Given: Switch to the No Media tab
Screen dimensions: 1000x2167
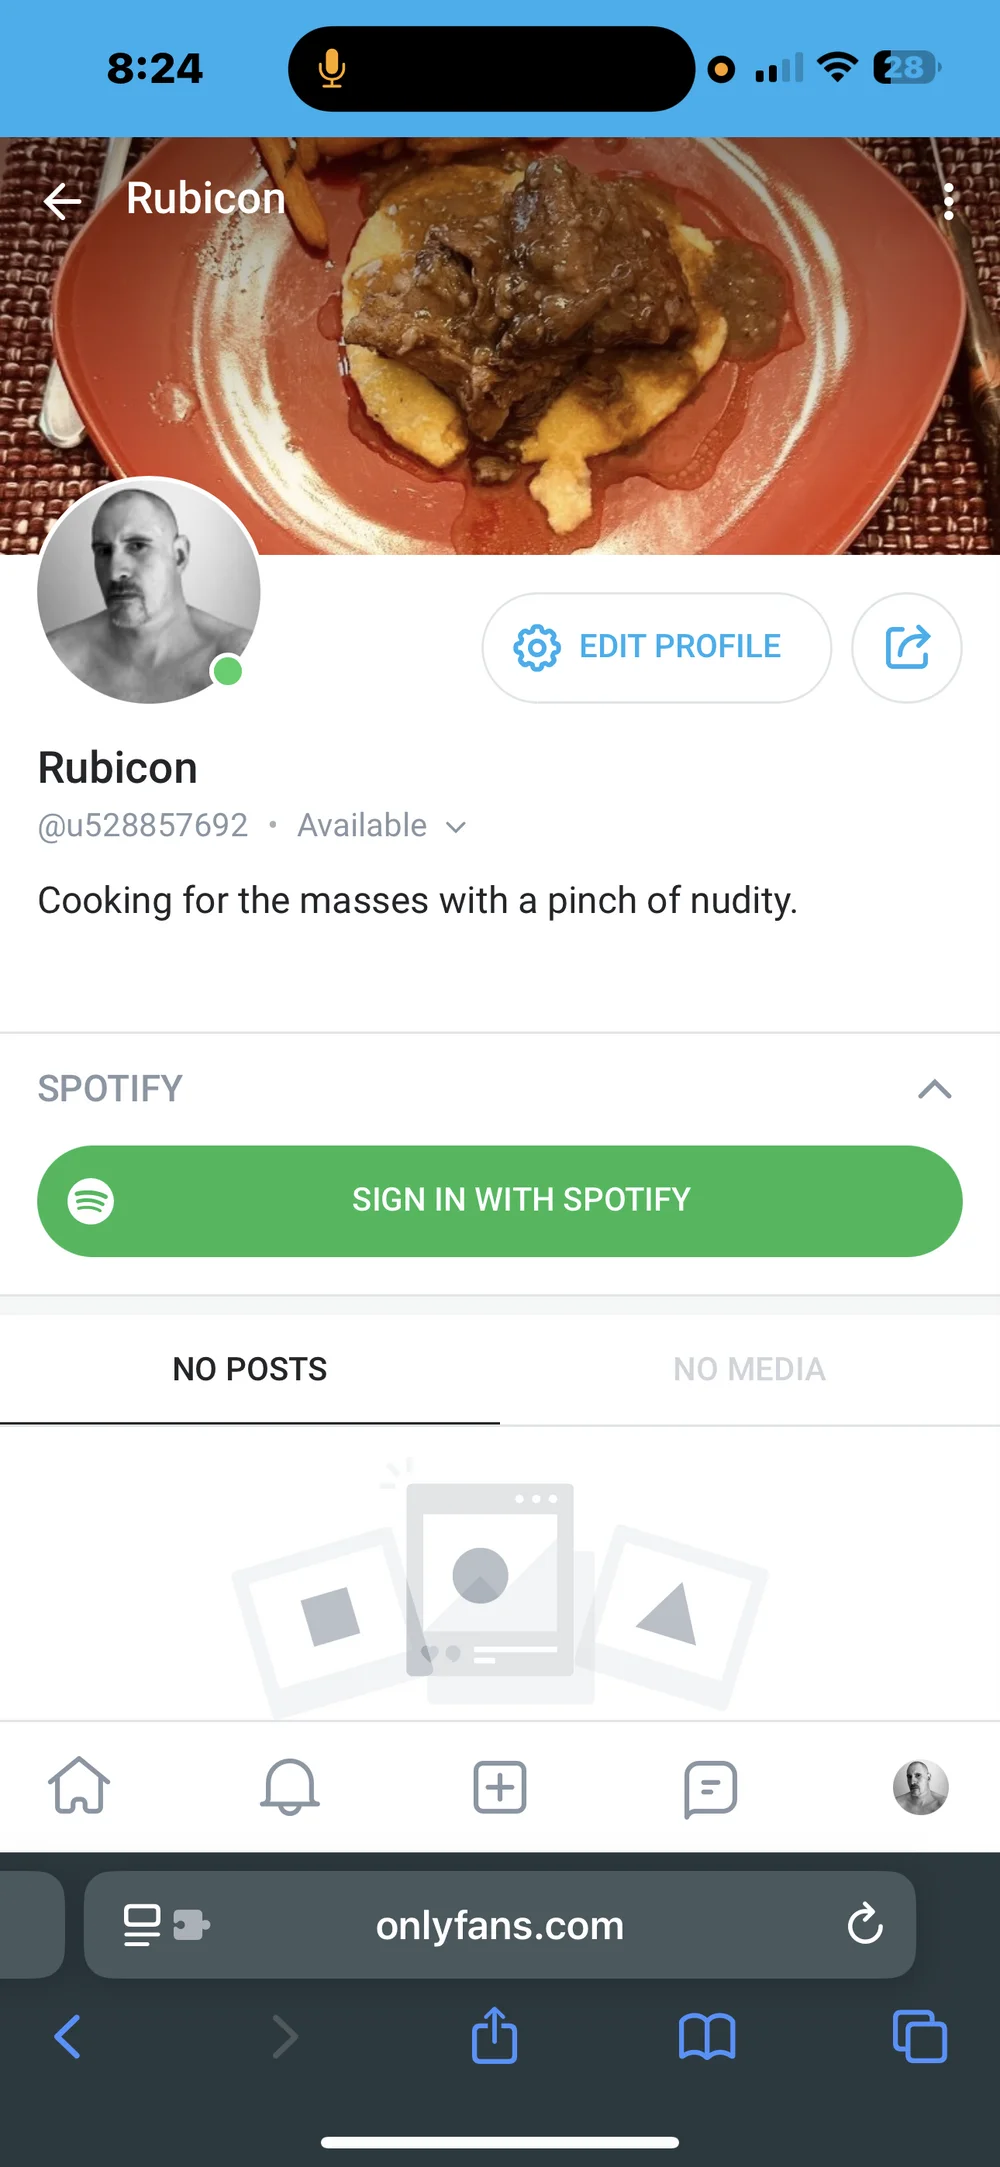Looking at the screenshot, I should (749, 1369).
